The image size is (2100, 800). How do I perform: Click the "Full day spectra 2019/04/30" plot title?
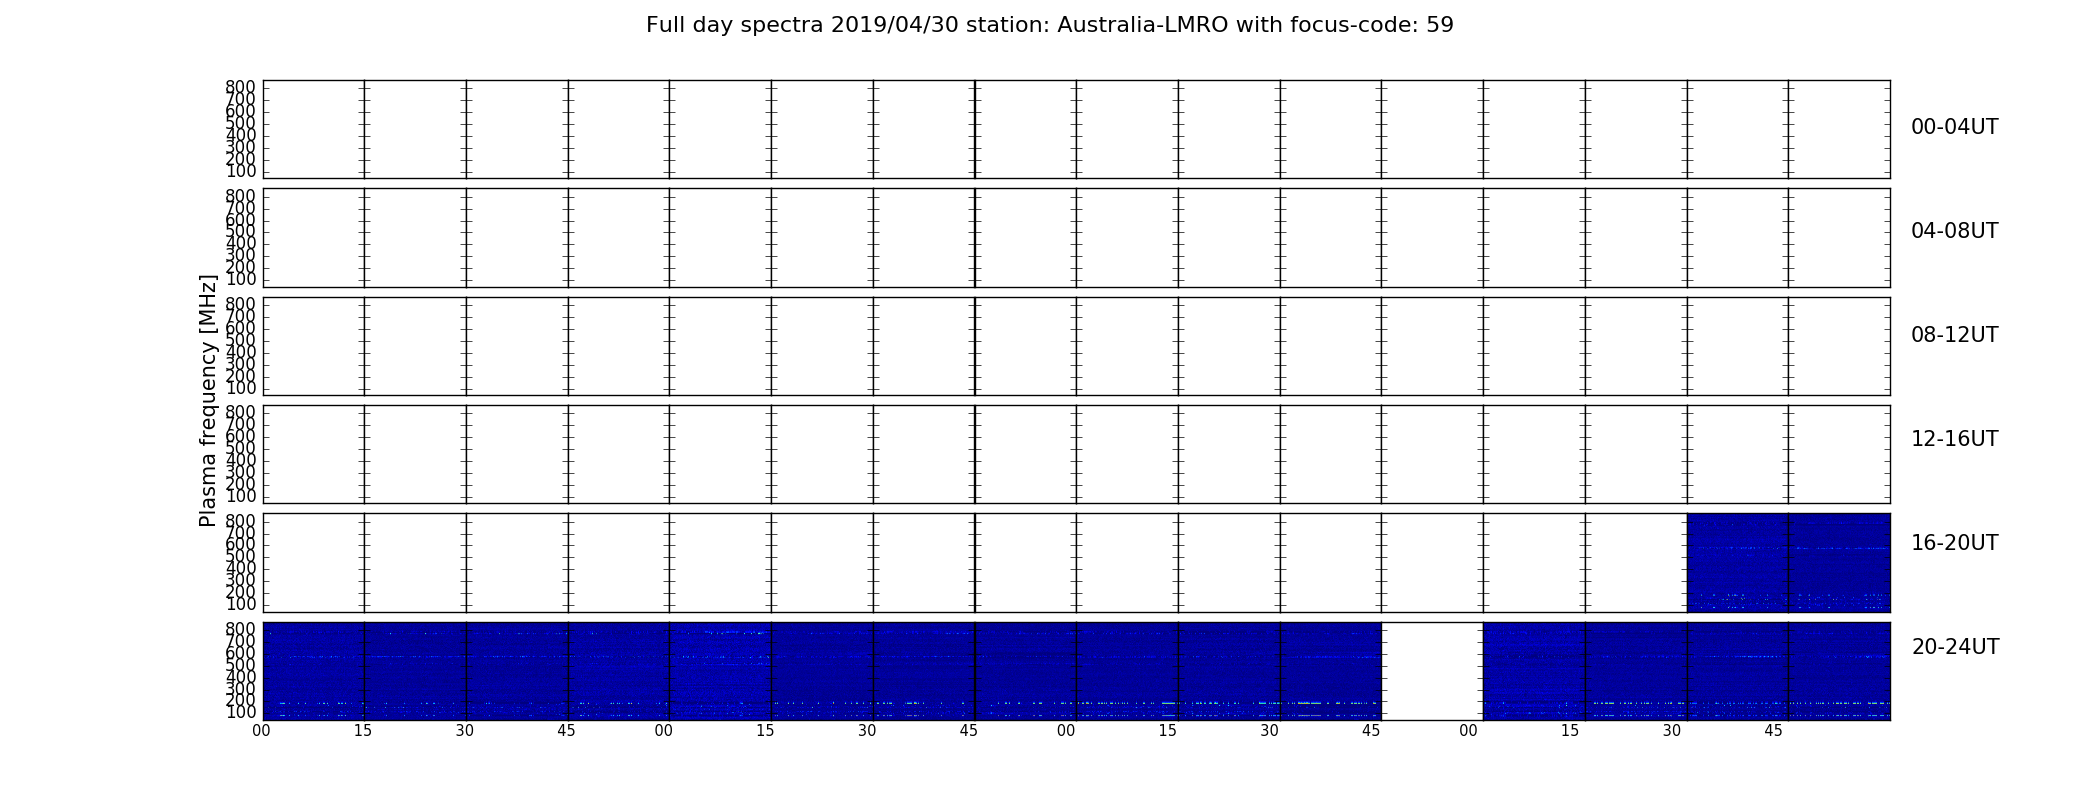click(1049, 25)
